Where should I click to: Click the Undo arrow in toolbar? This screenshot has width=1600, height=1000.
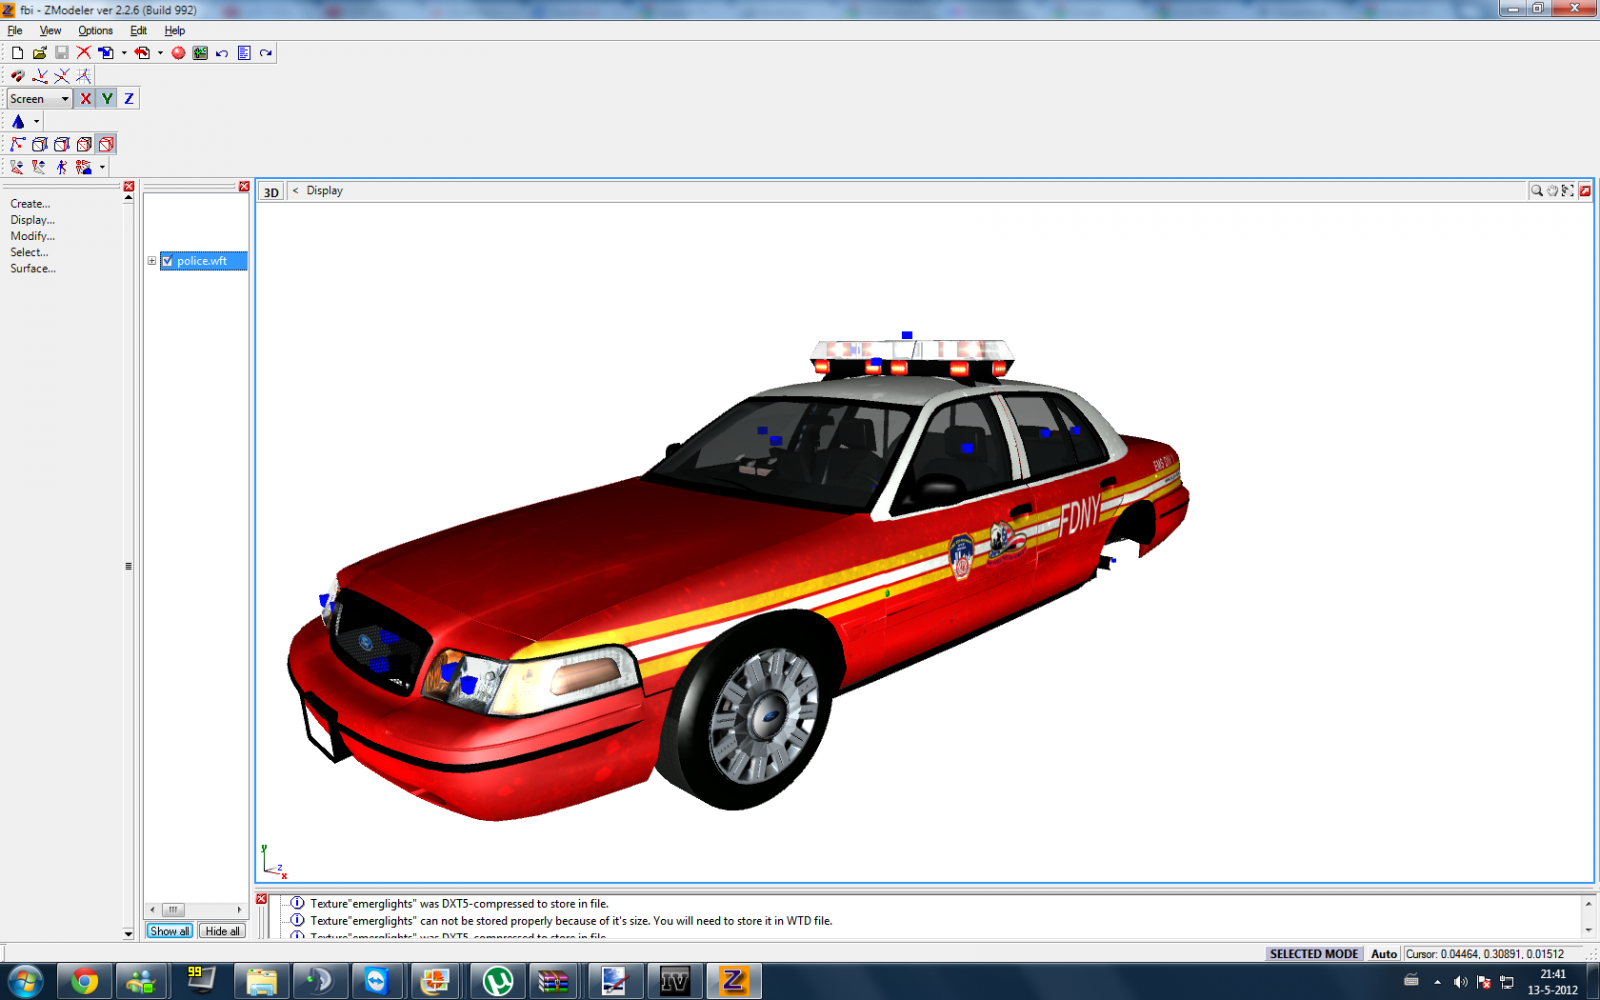[222, 53]
